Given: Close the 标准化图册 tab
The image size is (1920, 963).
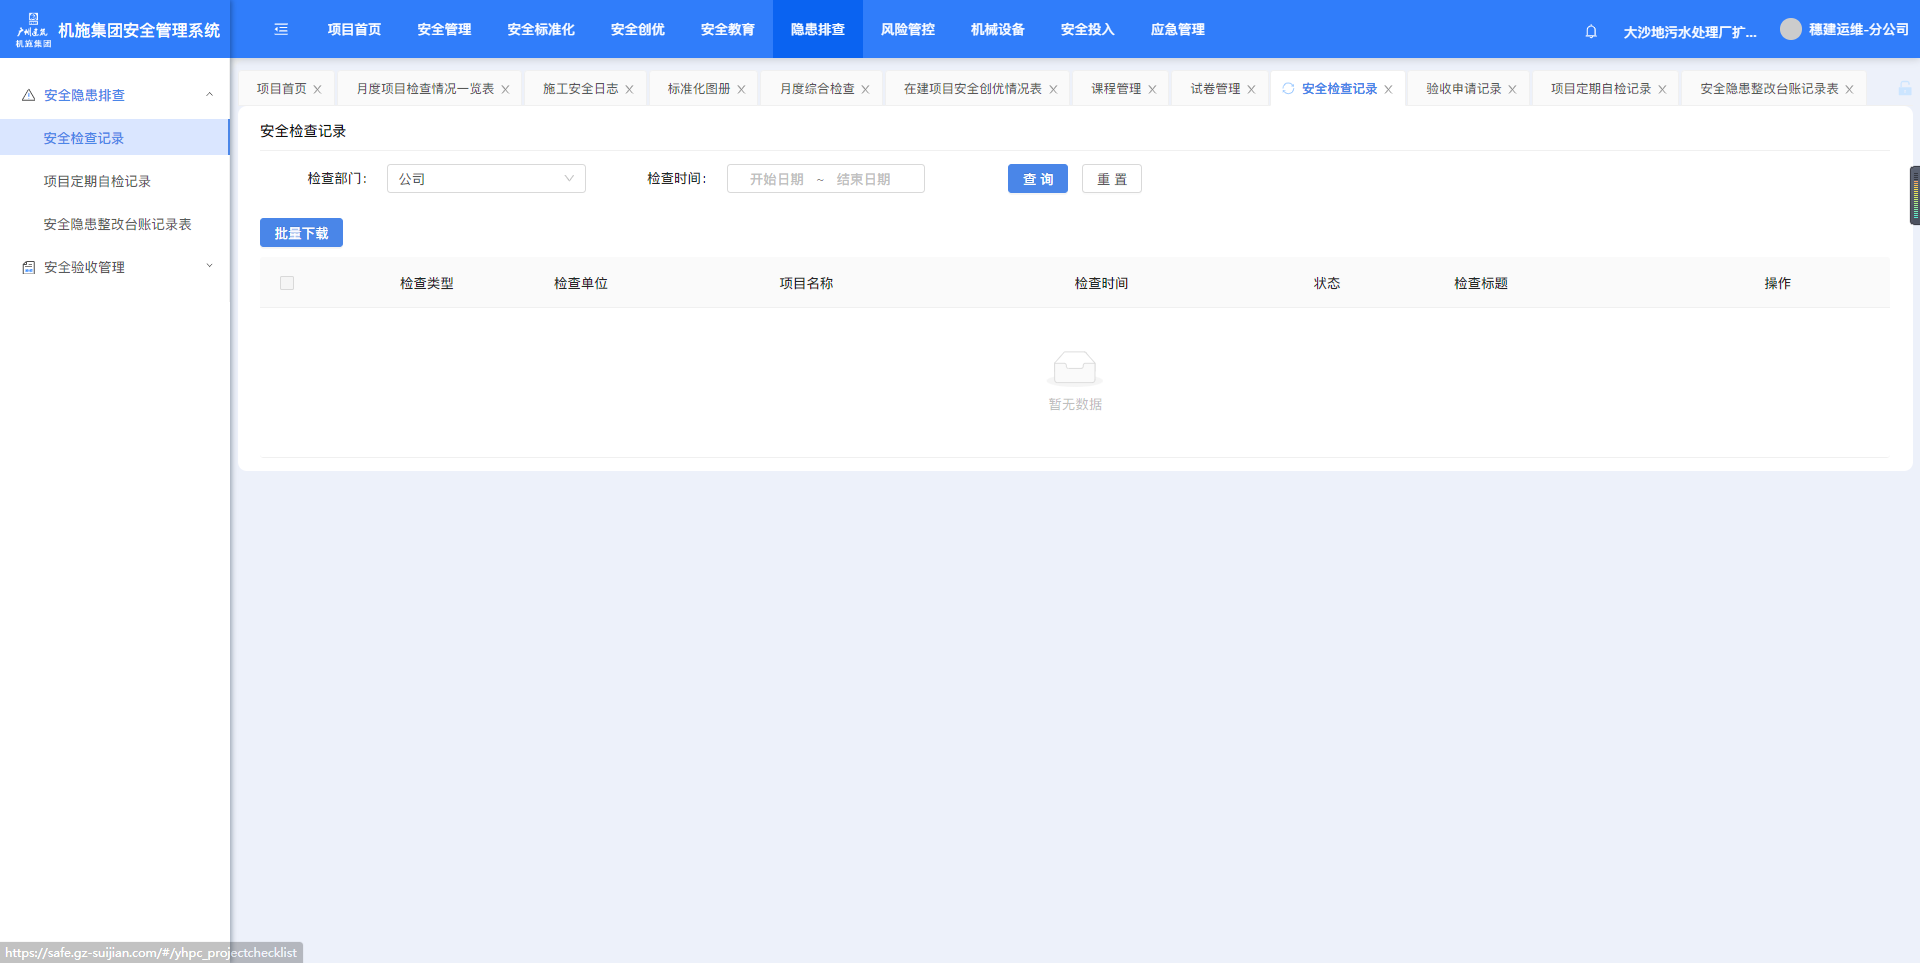Looking at the screenshot, I should [x=741, y=90].
